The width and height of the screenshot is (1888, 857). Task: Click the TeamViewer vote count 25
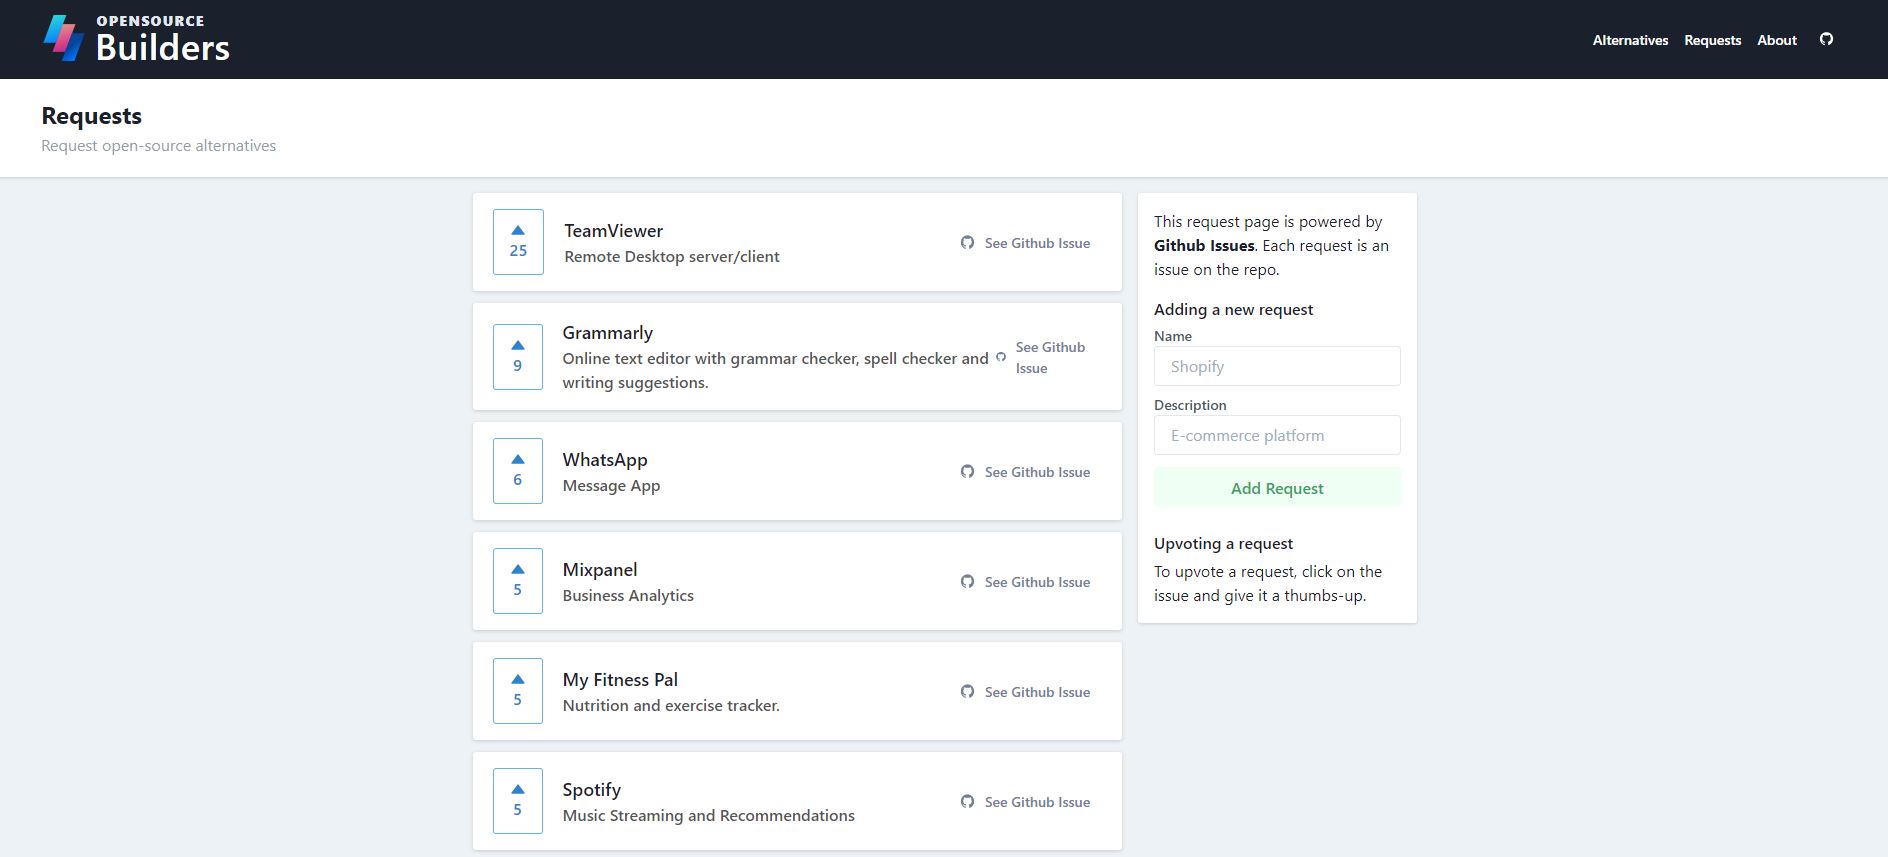click(518, 251)
